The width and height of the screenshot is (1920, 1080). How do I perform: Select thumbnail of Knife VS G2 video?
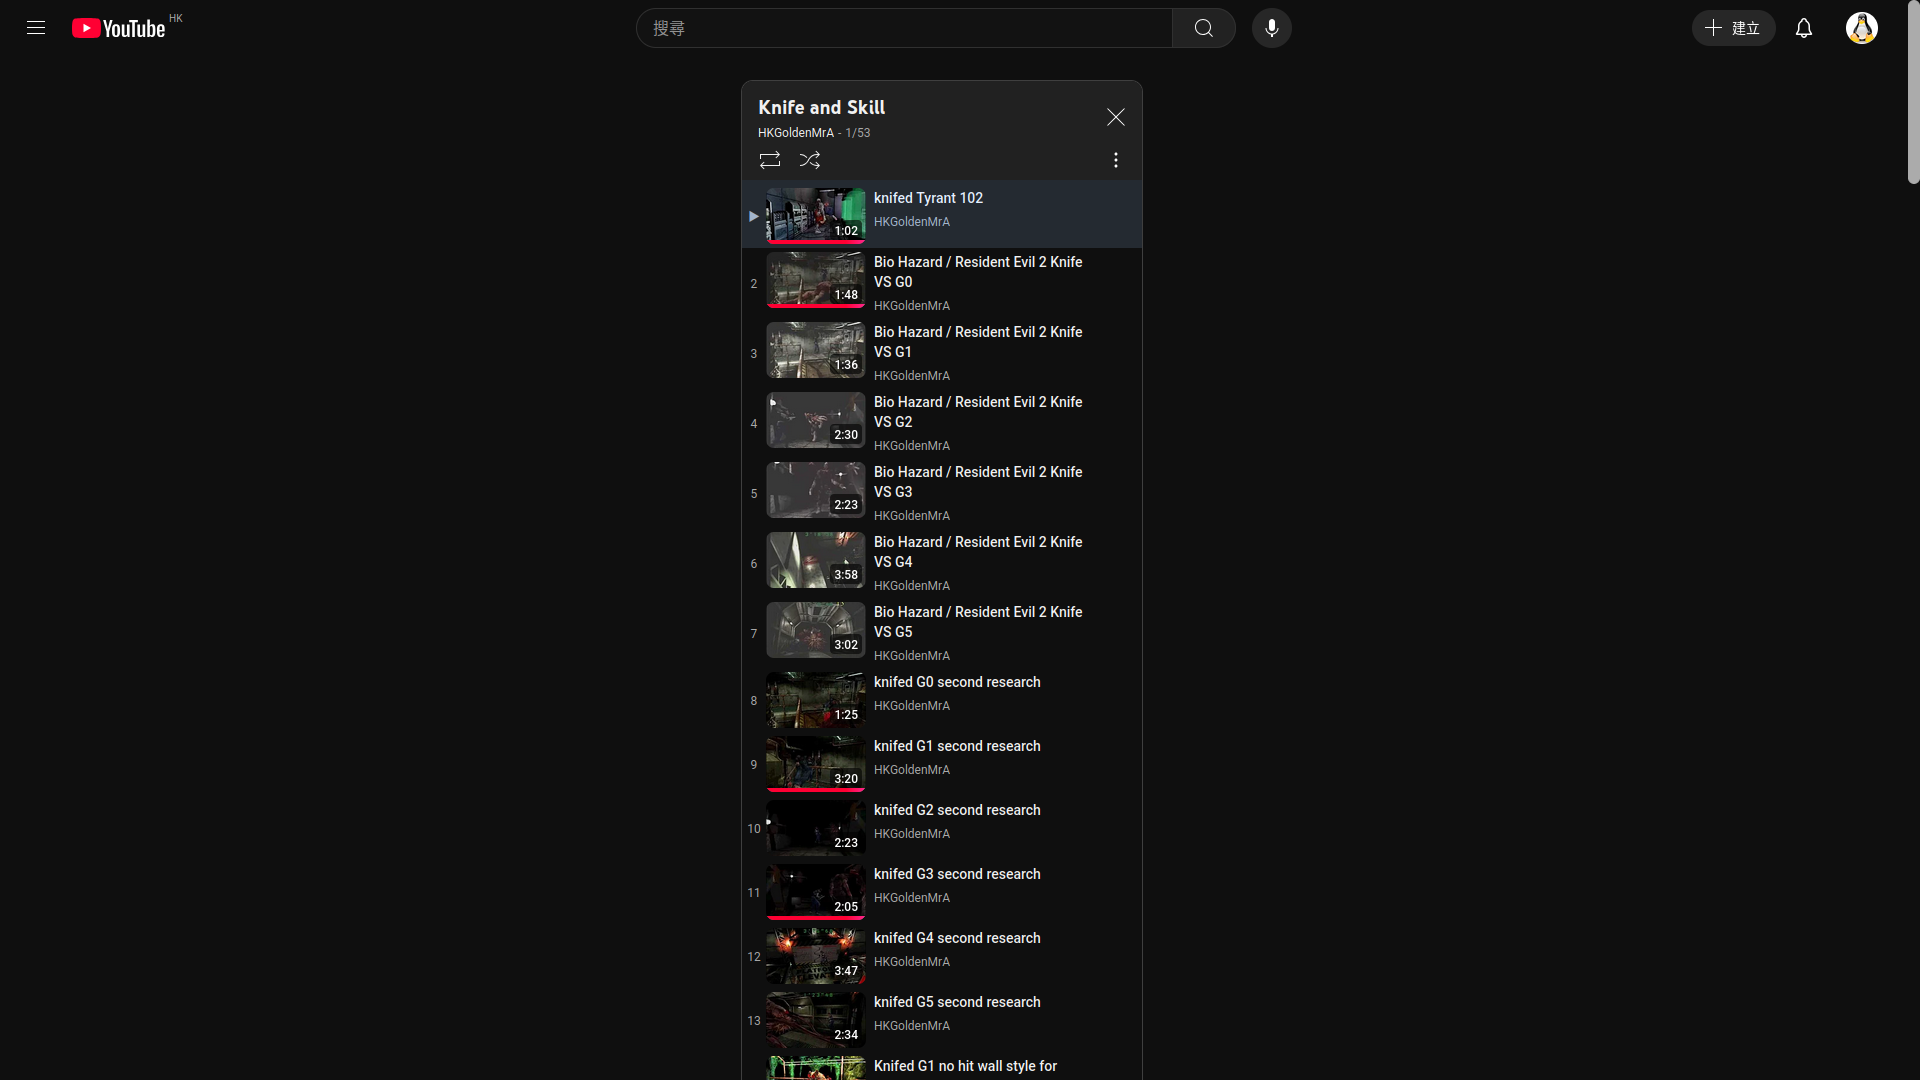point(816,419)
